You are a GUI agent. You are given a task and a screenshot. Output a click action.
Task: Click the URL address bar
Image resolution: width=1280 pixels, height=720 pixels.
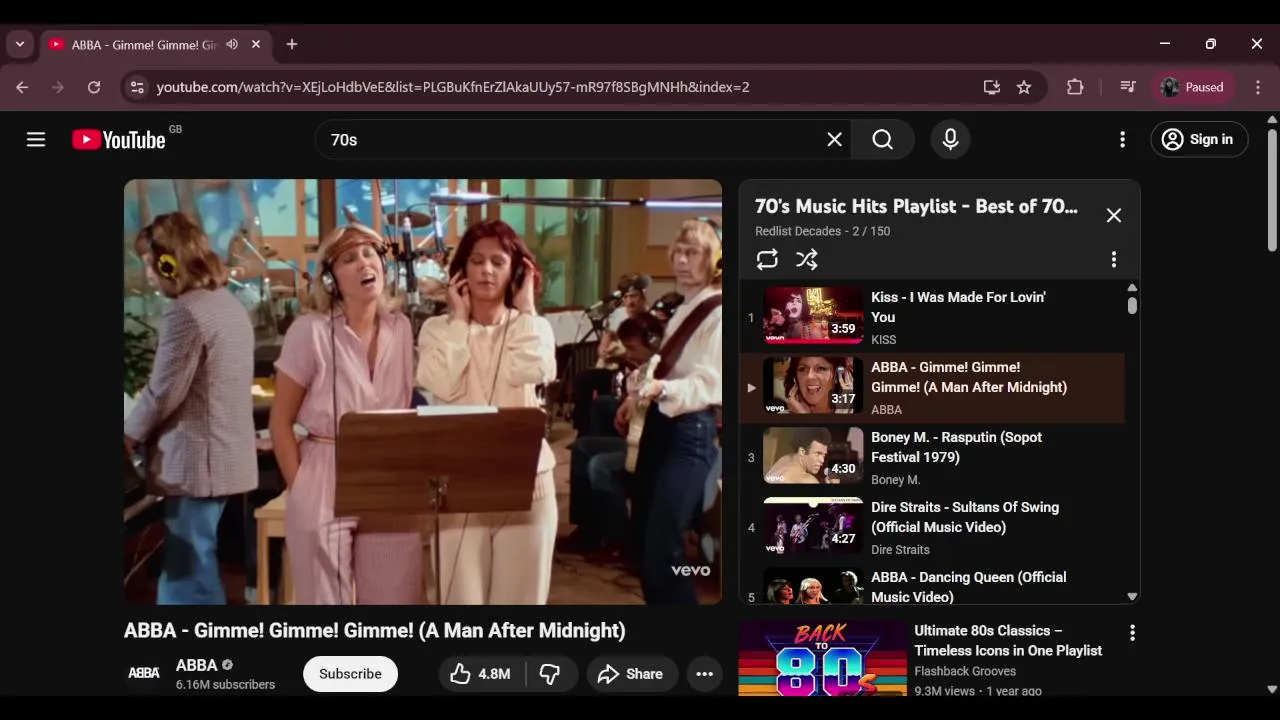click(x=452, y=87)
